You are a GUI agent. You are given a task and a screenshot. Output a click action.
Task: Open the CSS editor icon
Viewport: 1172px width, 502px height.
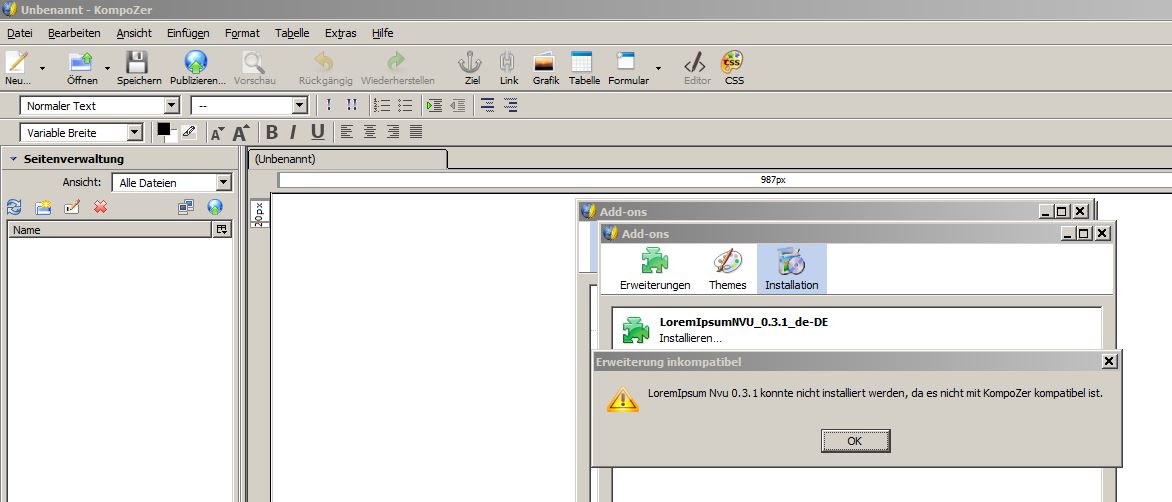point(731,61)
